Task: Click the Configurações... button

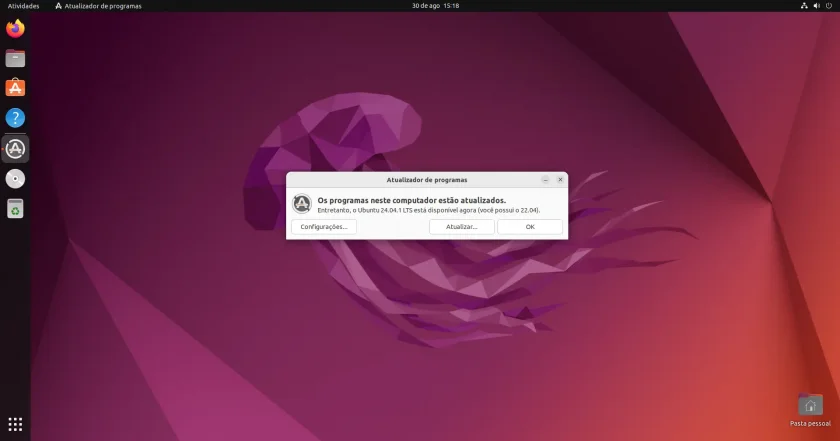Action: tap(324, 227)
